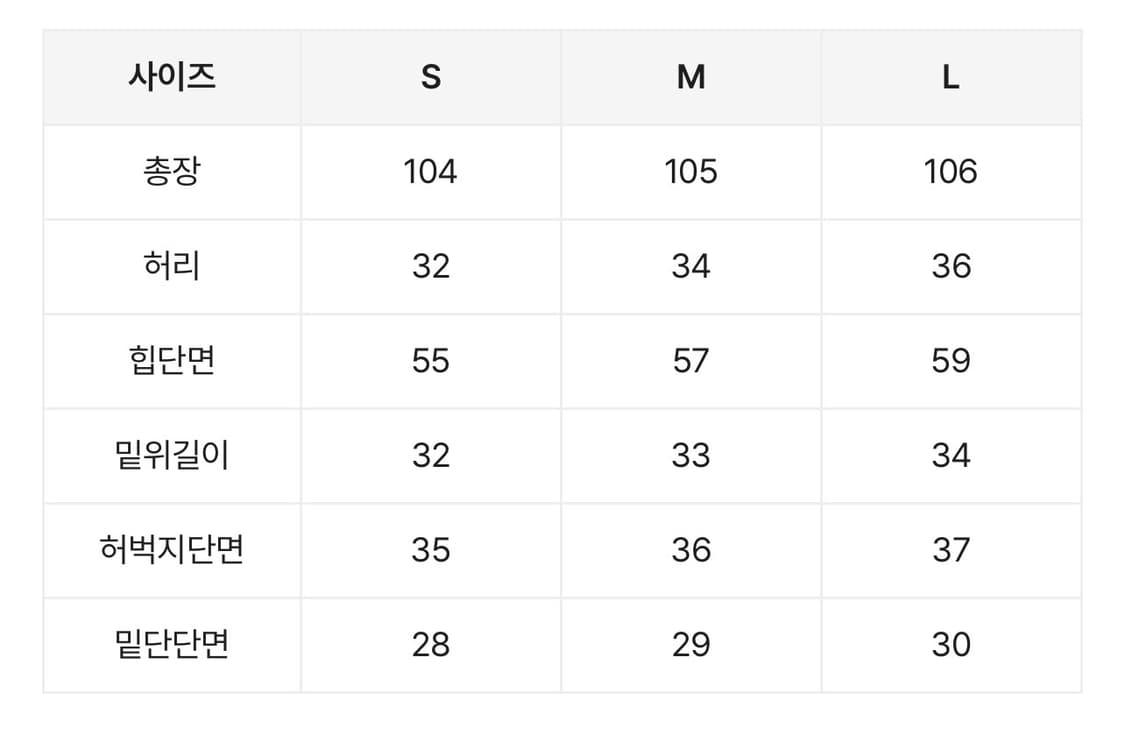The image size is (1125, 735).
Task: Click the 힙단면 row label
Action: [x=172, y=360]
